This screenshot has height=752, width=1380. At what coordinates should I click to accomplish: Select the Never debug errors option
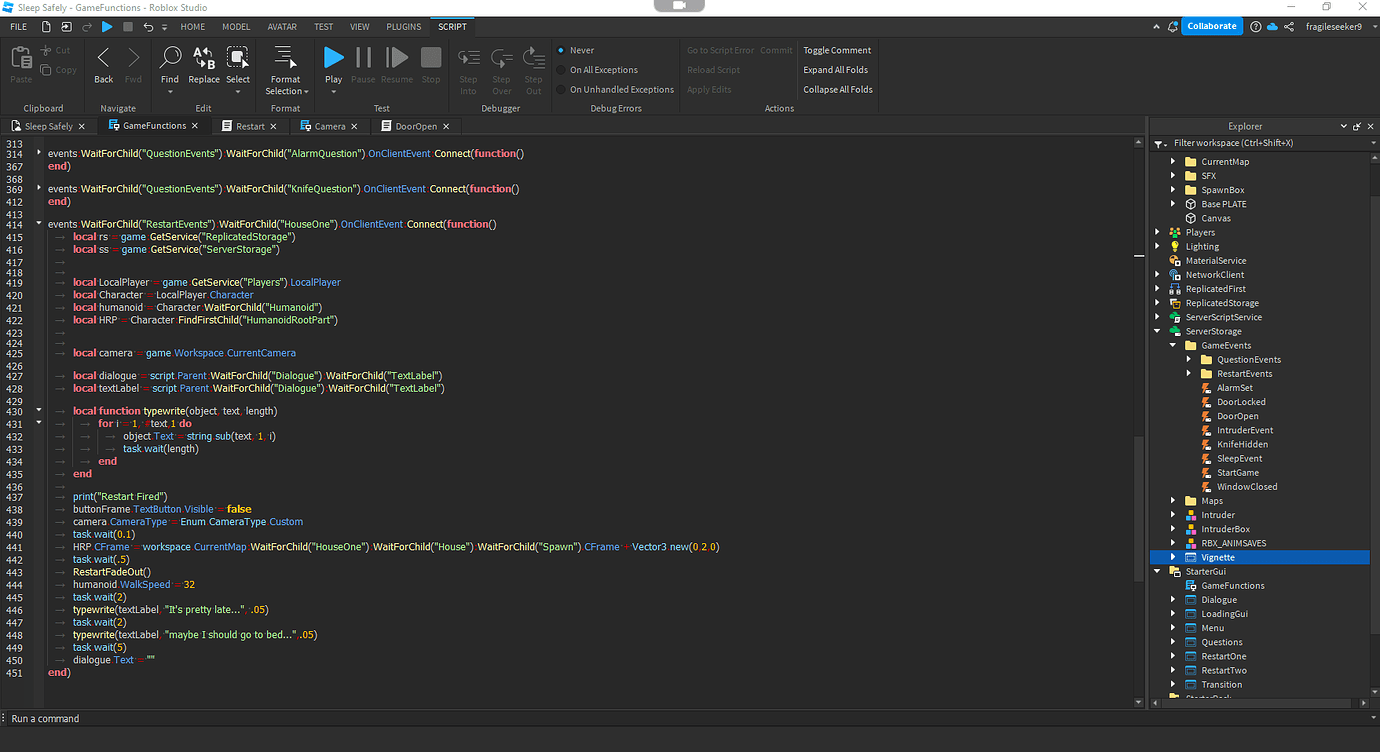click(580, 49)
